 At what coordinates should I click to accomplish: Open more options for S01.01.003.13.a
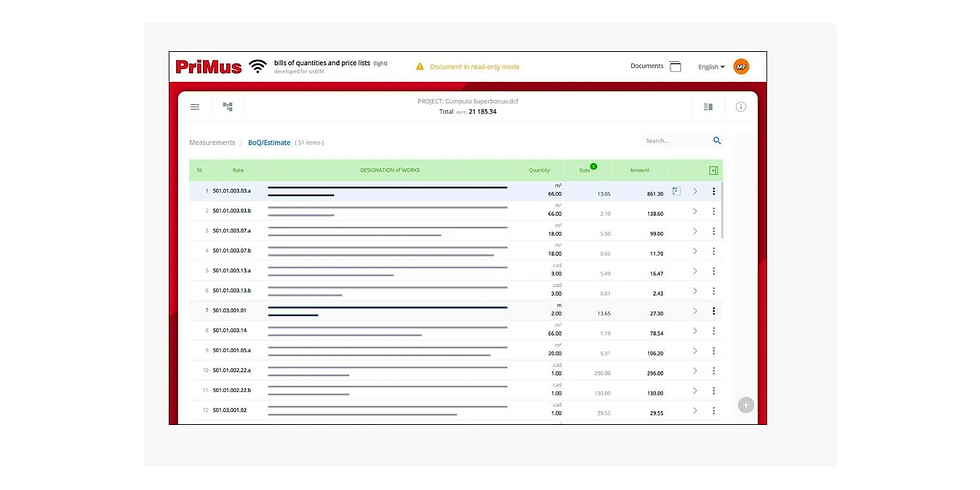tap(713, 271)
